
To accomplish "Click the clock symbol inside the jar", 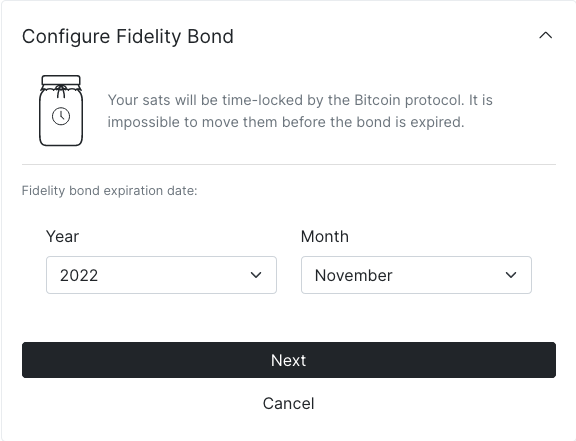I will [61, 116].
